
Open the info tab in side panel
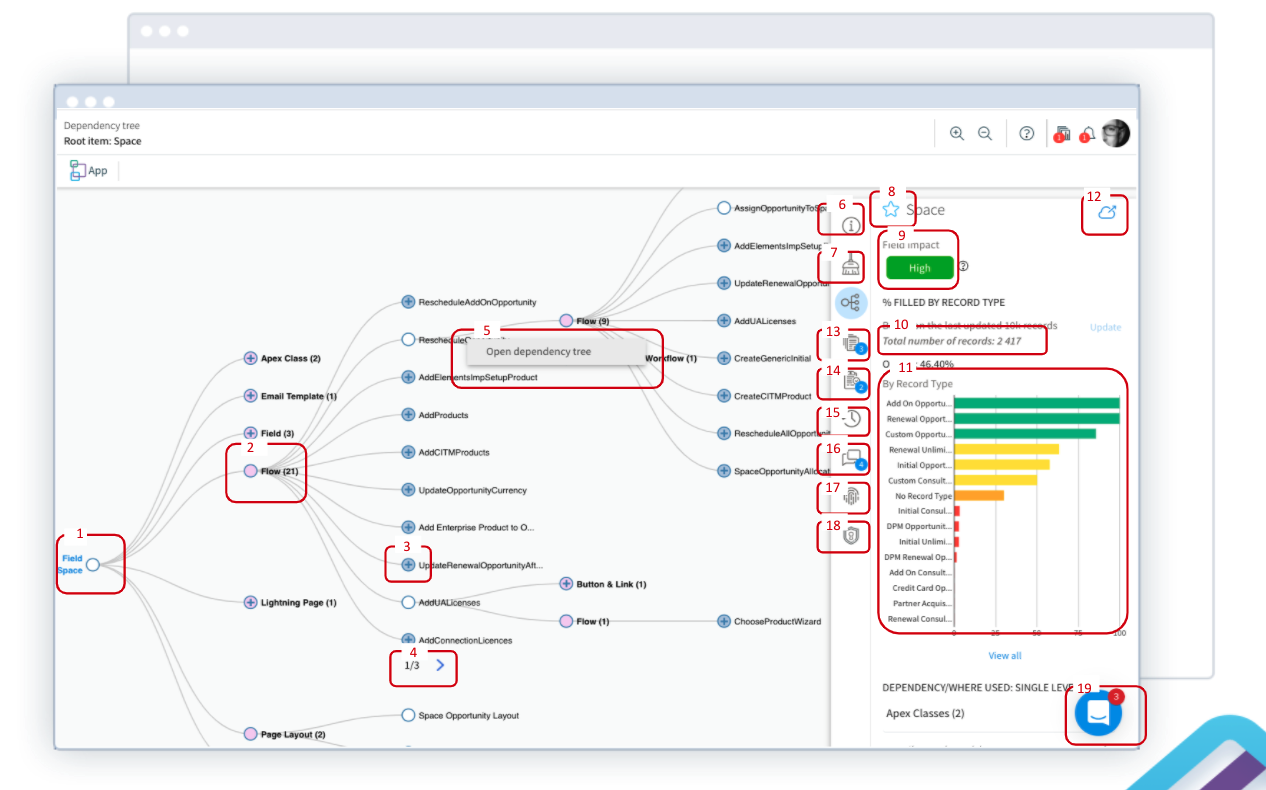[851, 225]
